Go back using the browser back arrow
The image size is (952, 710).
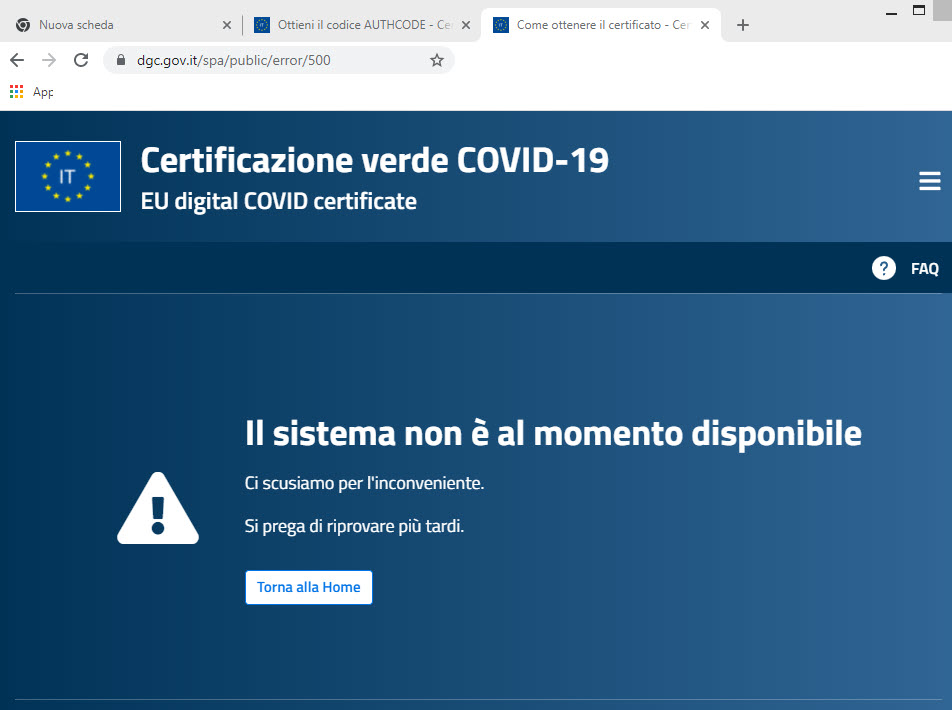(17, 60)
